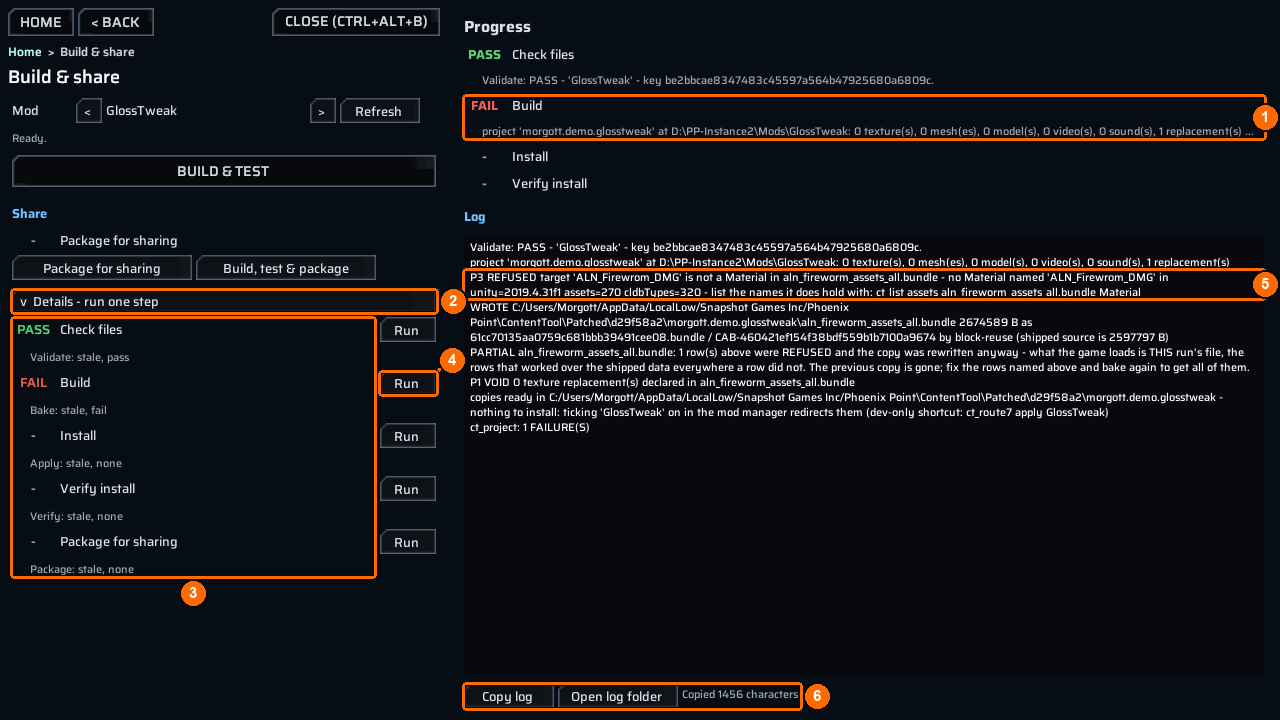Click Build, test & package button
Viewport: 1280px width, 720px height.
pyautogui.click(x=286, y=268)
